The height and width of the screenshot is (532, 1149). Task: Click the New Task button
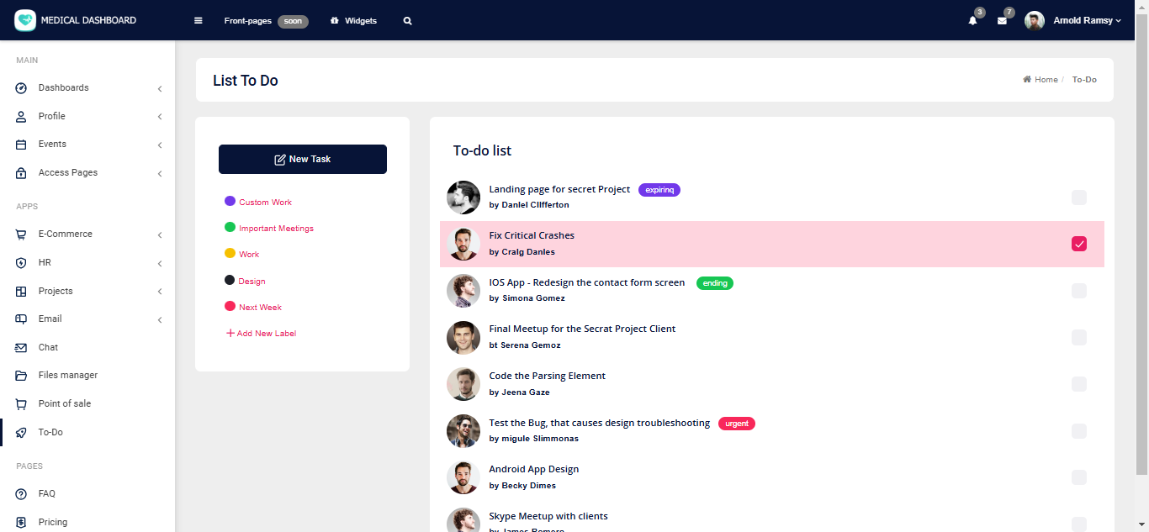coord(302,159)
